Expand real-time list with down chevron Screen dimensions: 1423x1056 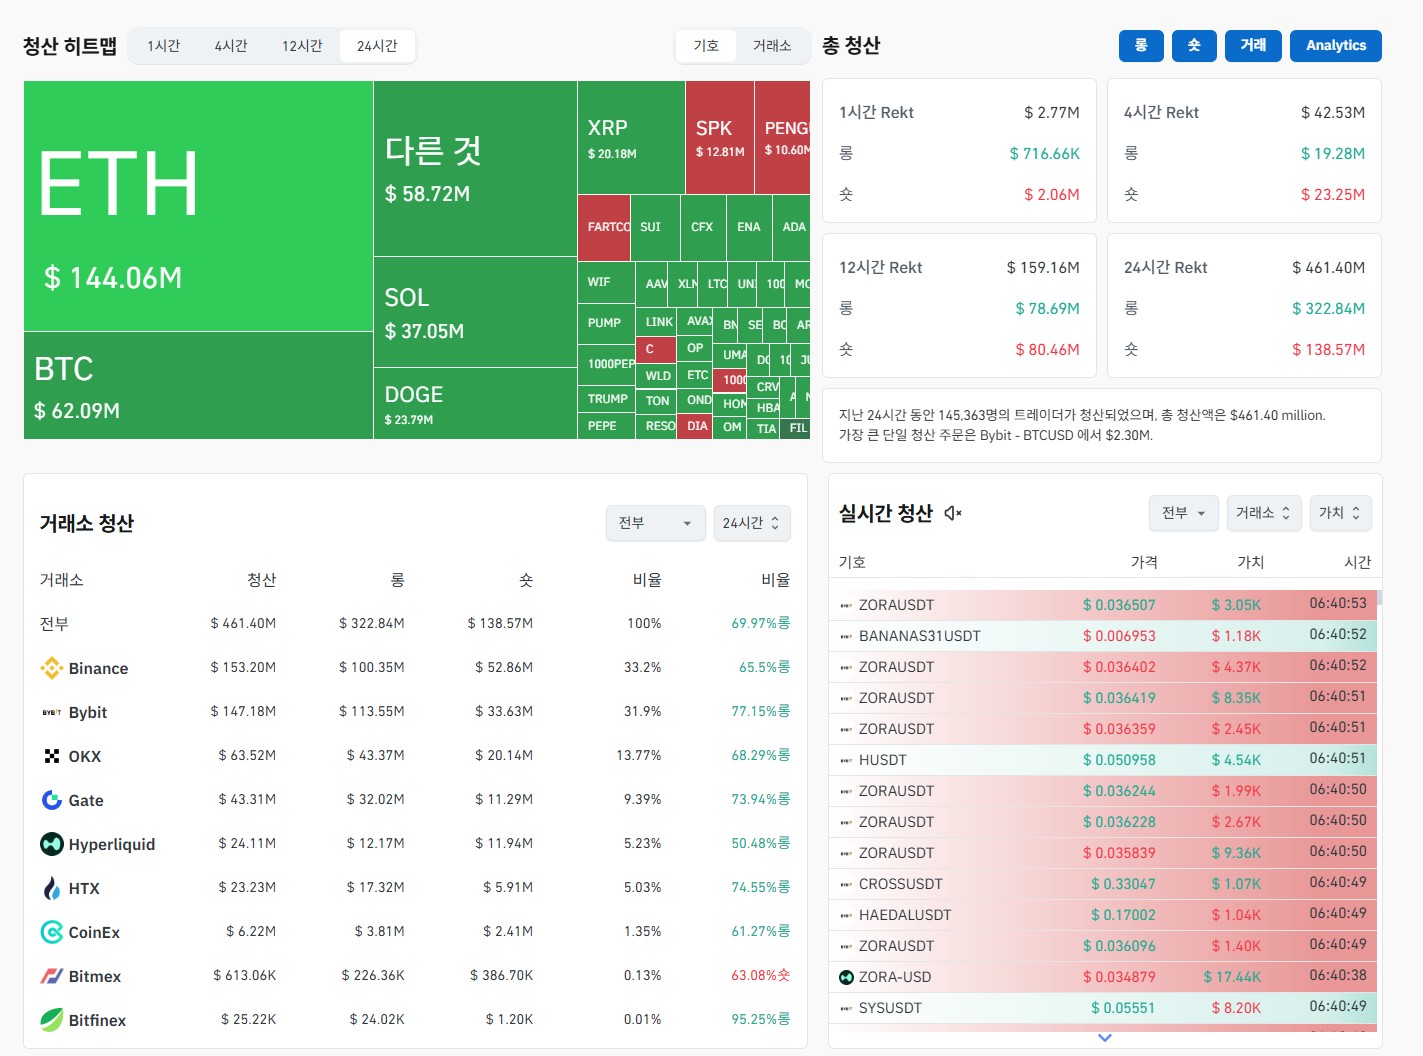coord(1105,1038)
